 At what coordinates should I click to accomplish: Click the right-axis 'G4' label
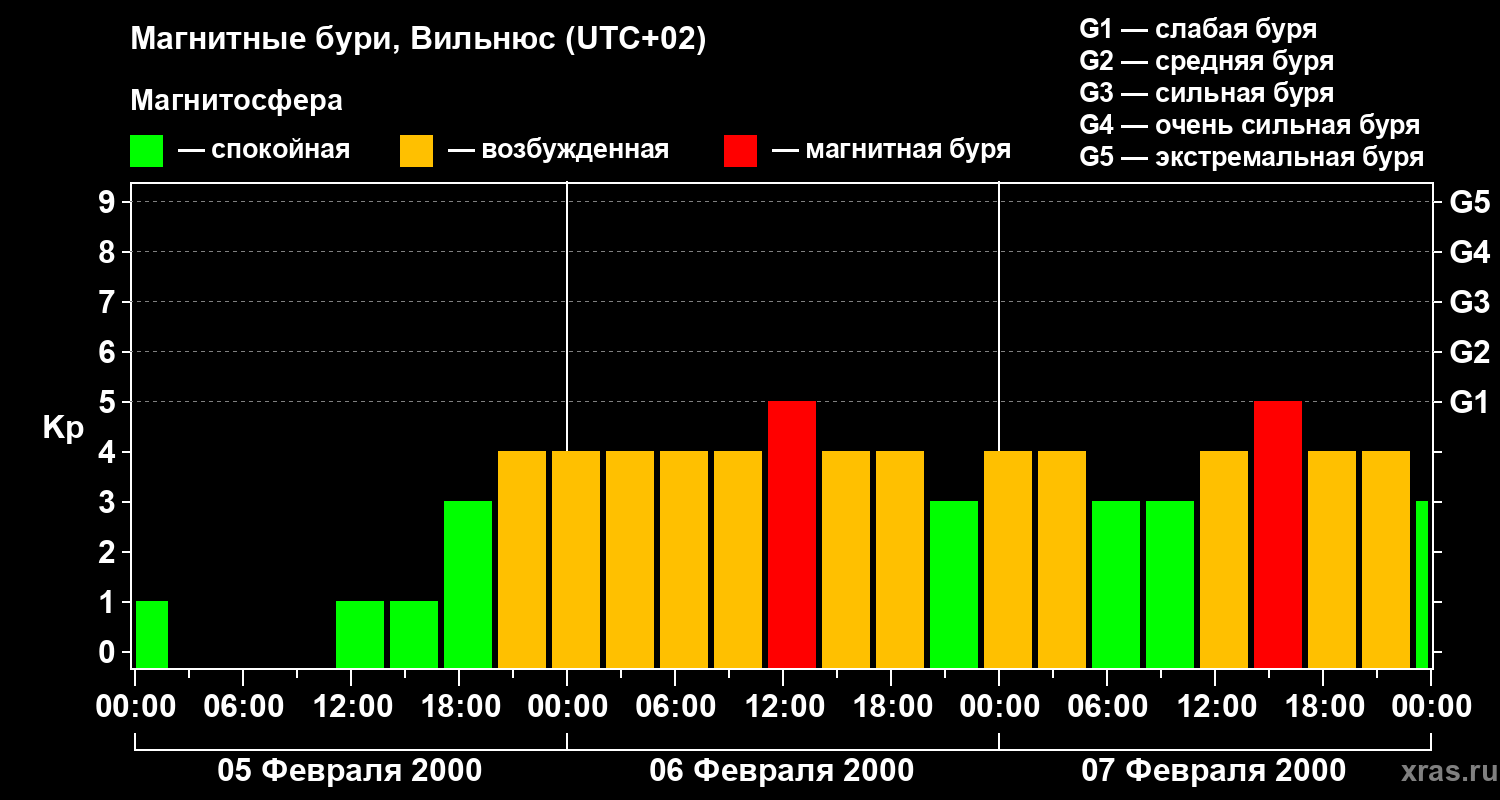[1469, 252]
